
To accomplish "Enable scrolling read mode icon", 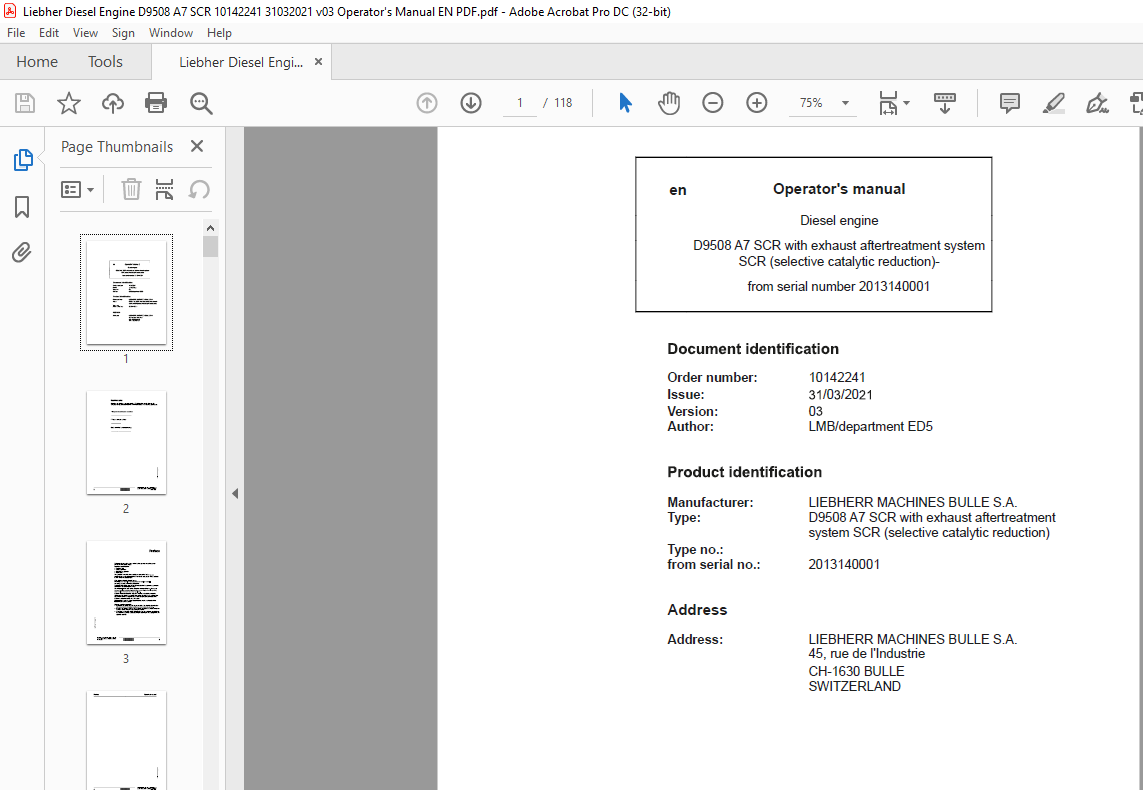I will (x=945, y=103).
